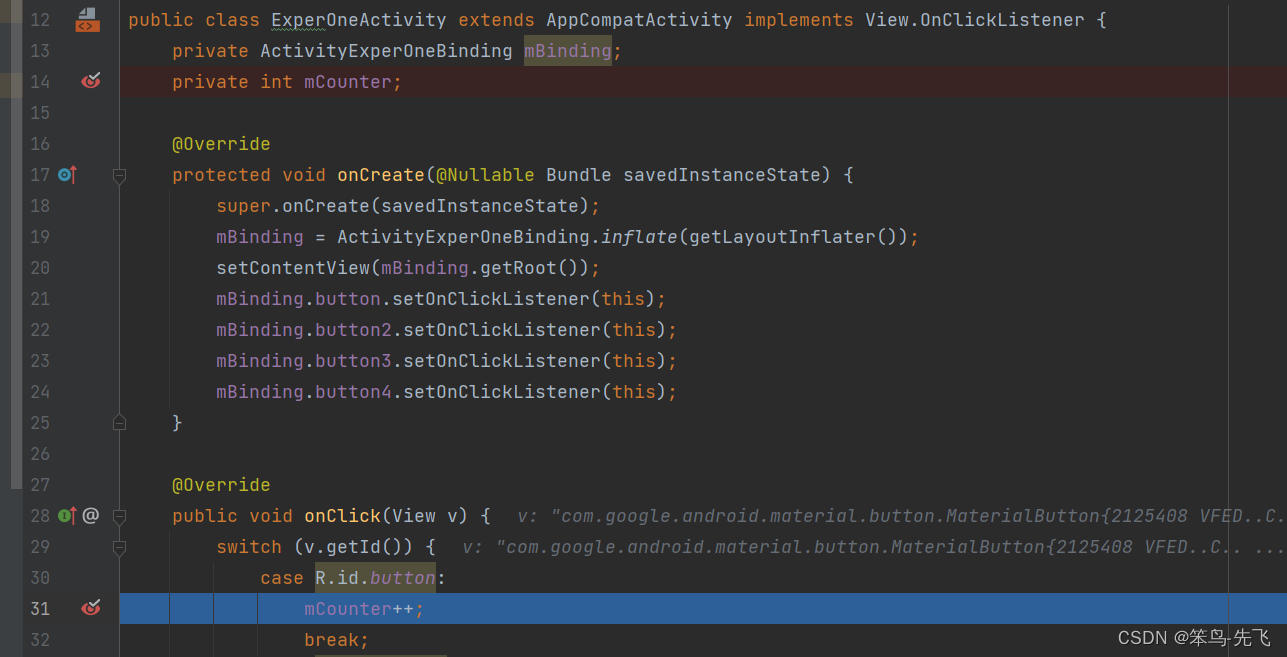Collapse the onCreate method using its fold marker
1287x657 pixels.
pyautogui.click(x=119, y=176)
